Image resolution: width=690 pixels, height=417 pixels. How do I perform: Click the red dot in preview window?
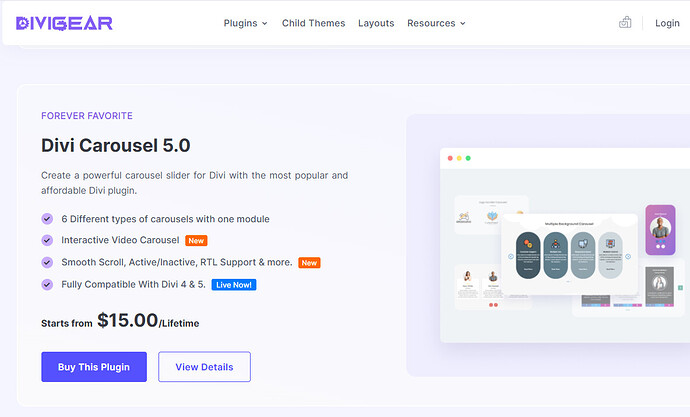tap(450, 158)
